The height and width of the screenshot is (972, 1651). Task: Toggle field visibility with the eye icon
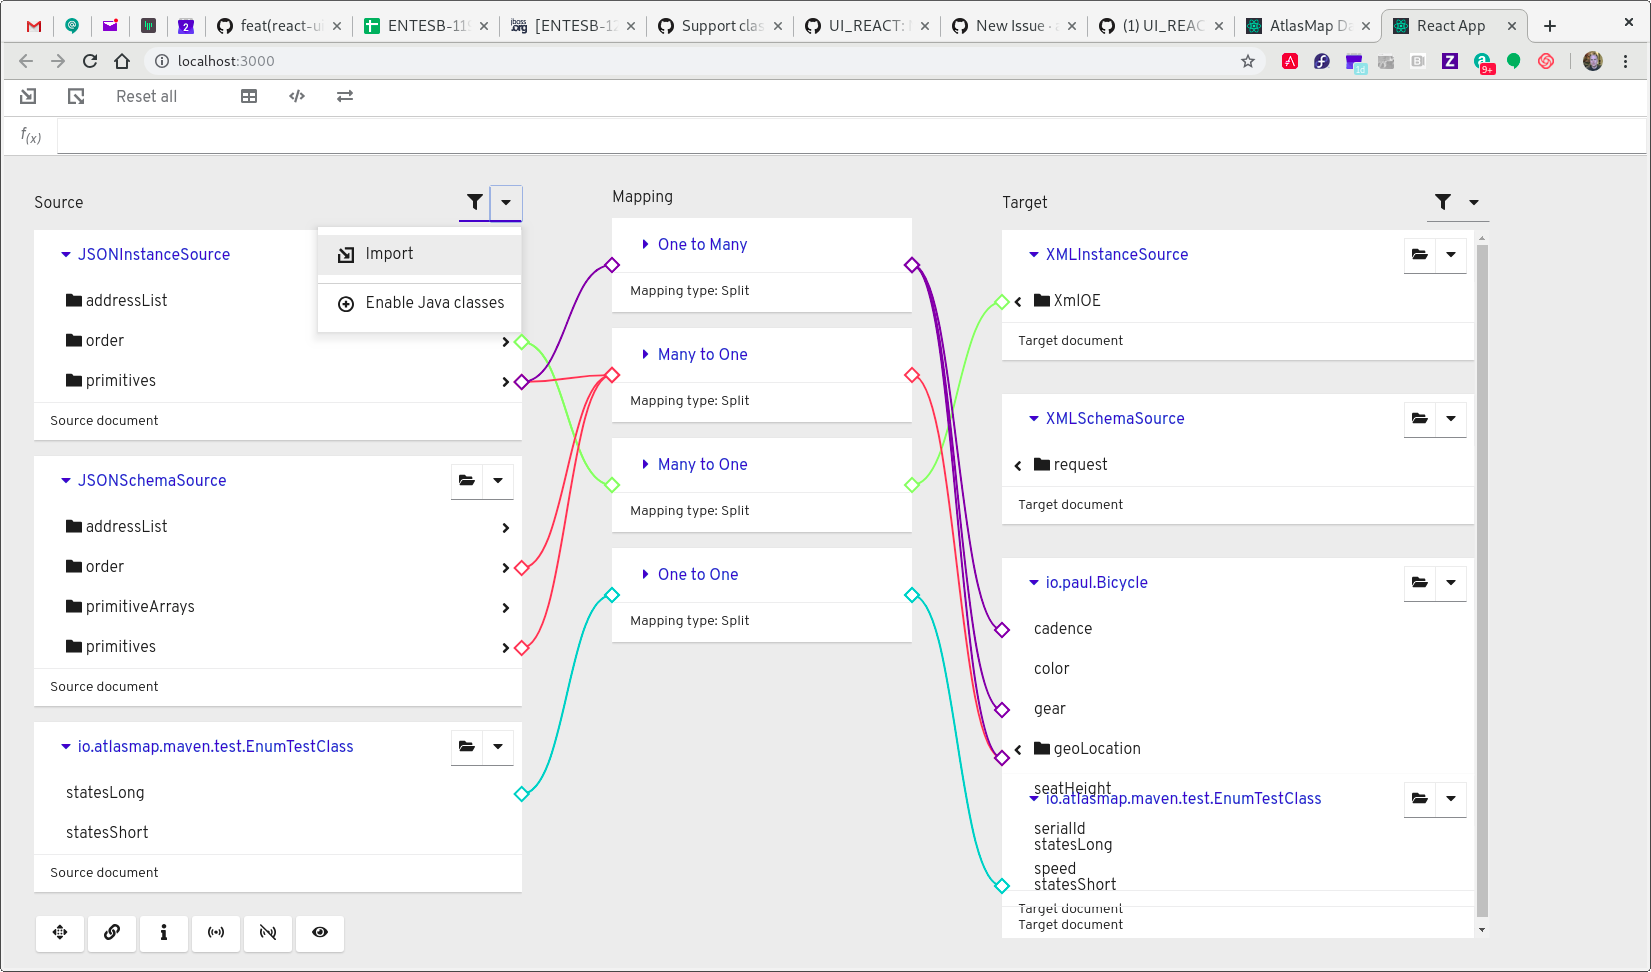click(320, 933)
